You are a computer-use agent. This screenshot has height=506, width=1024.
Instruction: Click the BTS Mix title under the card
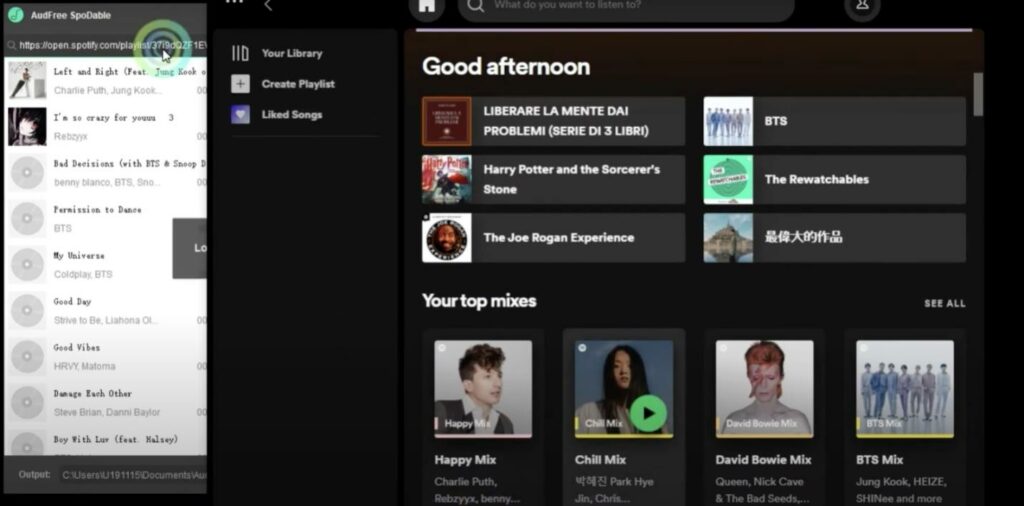(x=880, y=460)
